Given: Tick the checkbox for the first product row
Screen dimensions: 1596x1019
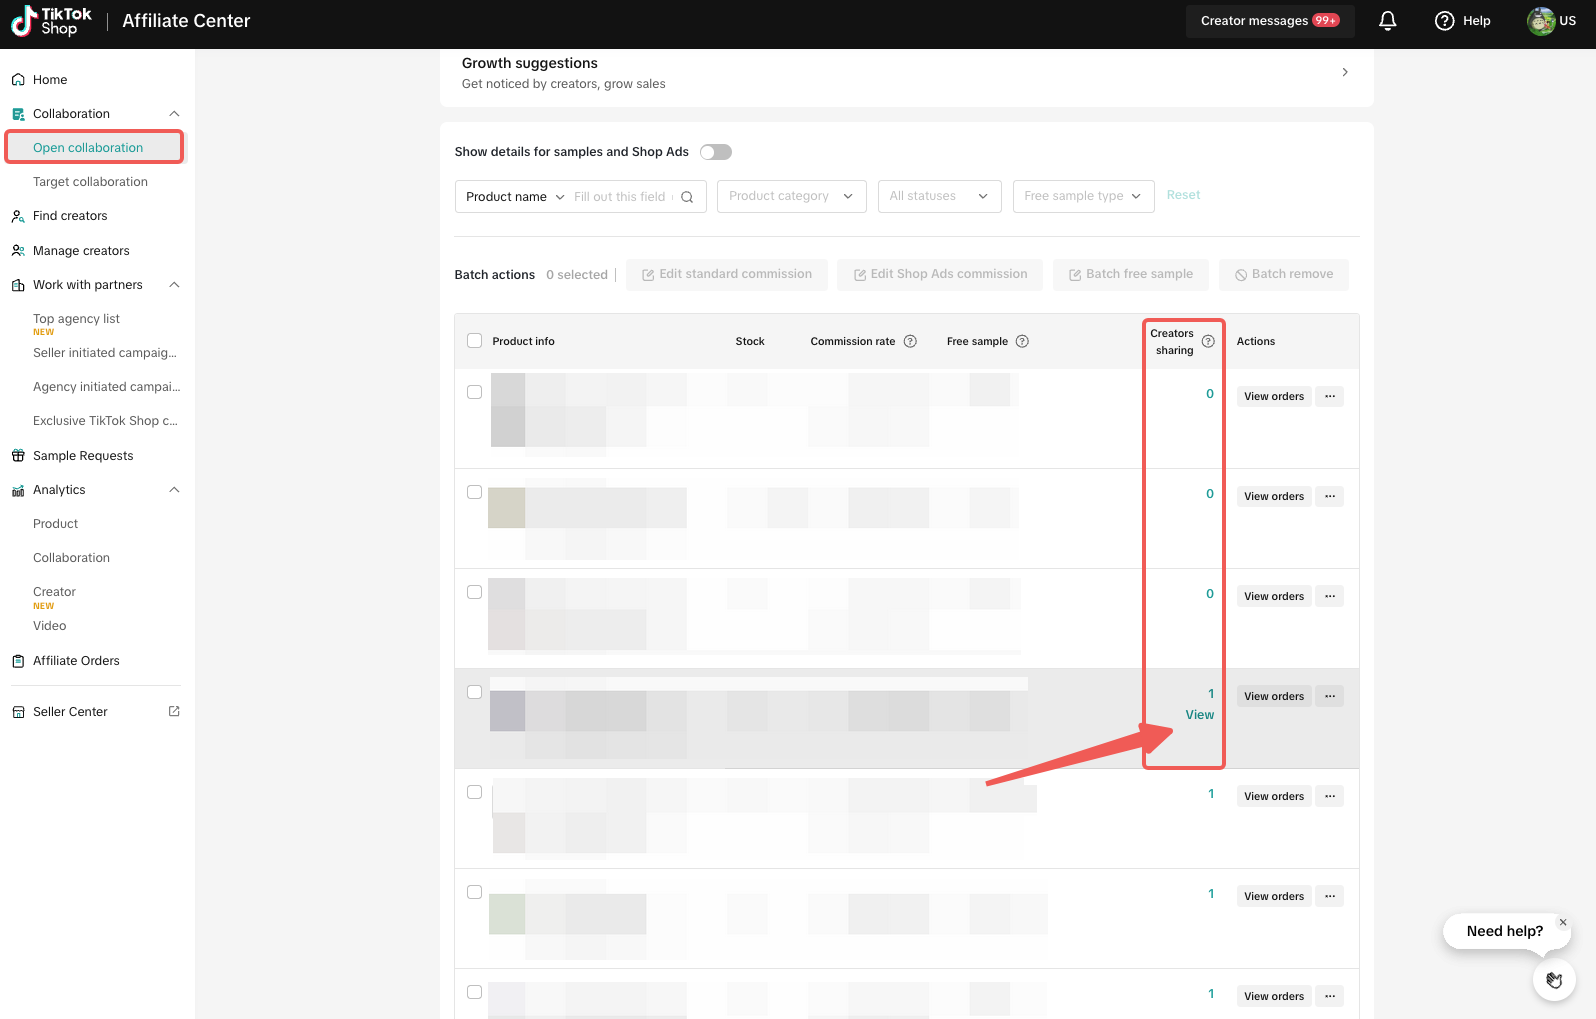Looking at the screenshot, I should 475,392.
